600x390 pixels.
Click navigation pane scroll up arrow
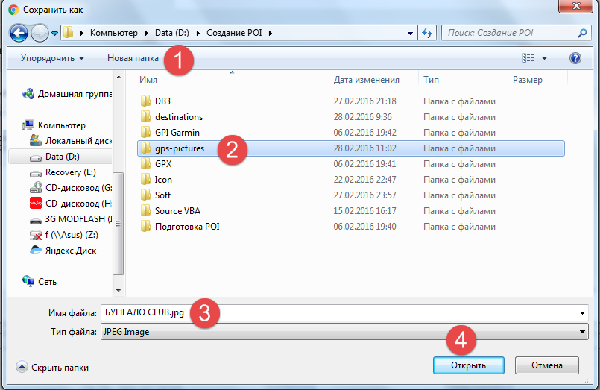point(119,77)
